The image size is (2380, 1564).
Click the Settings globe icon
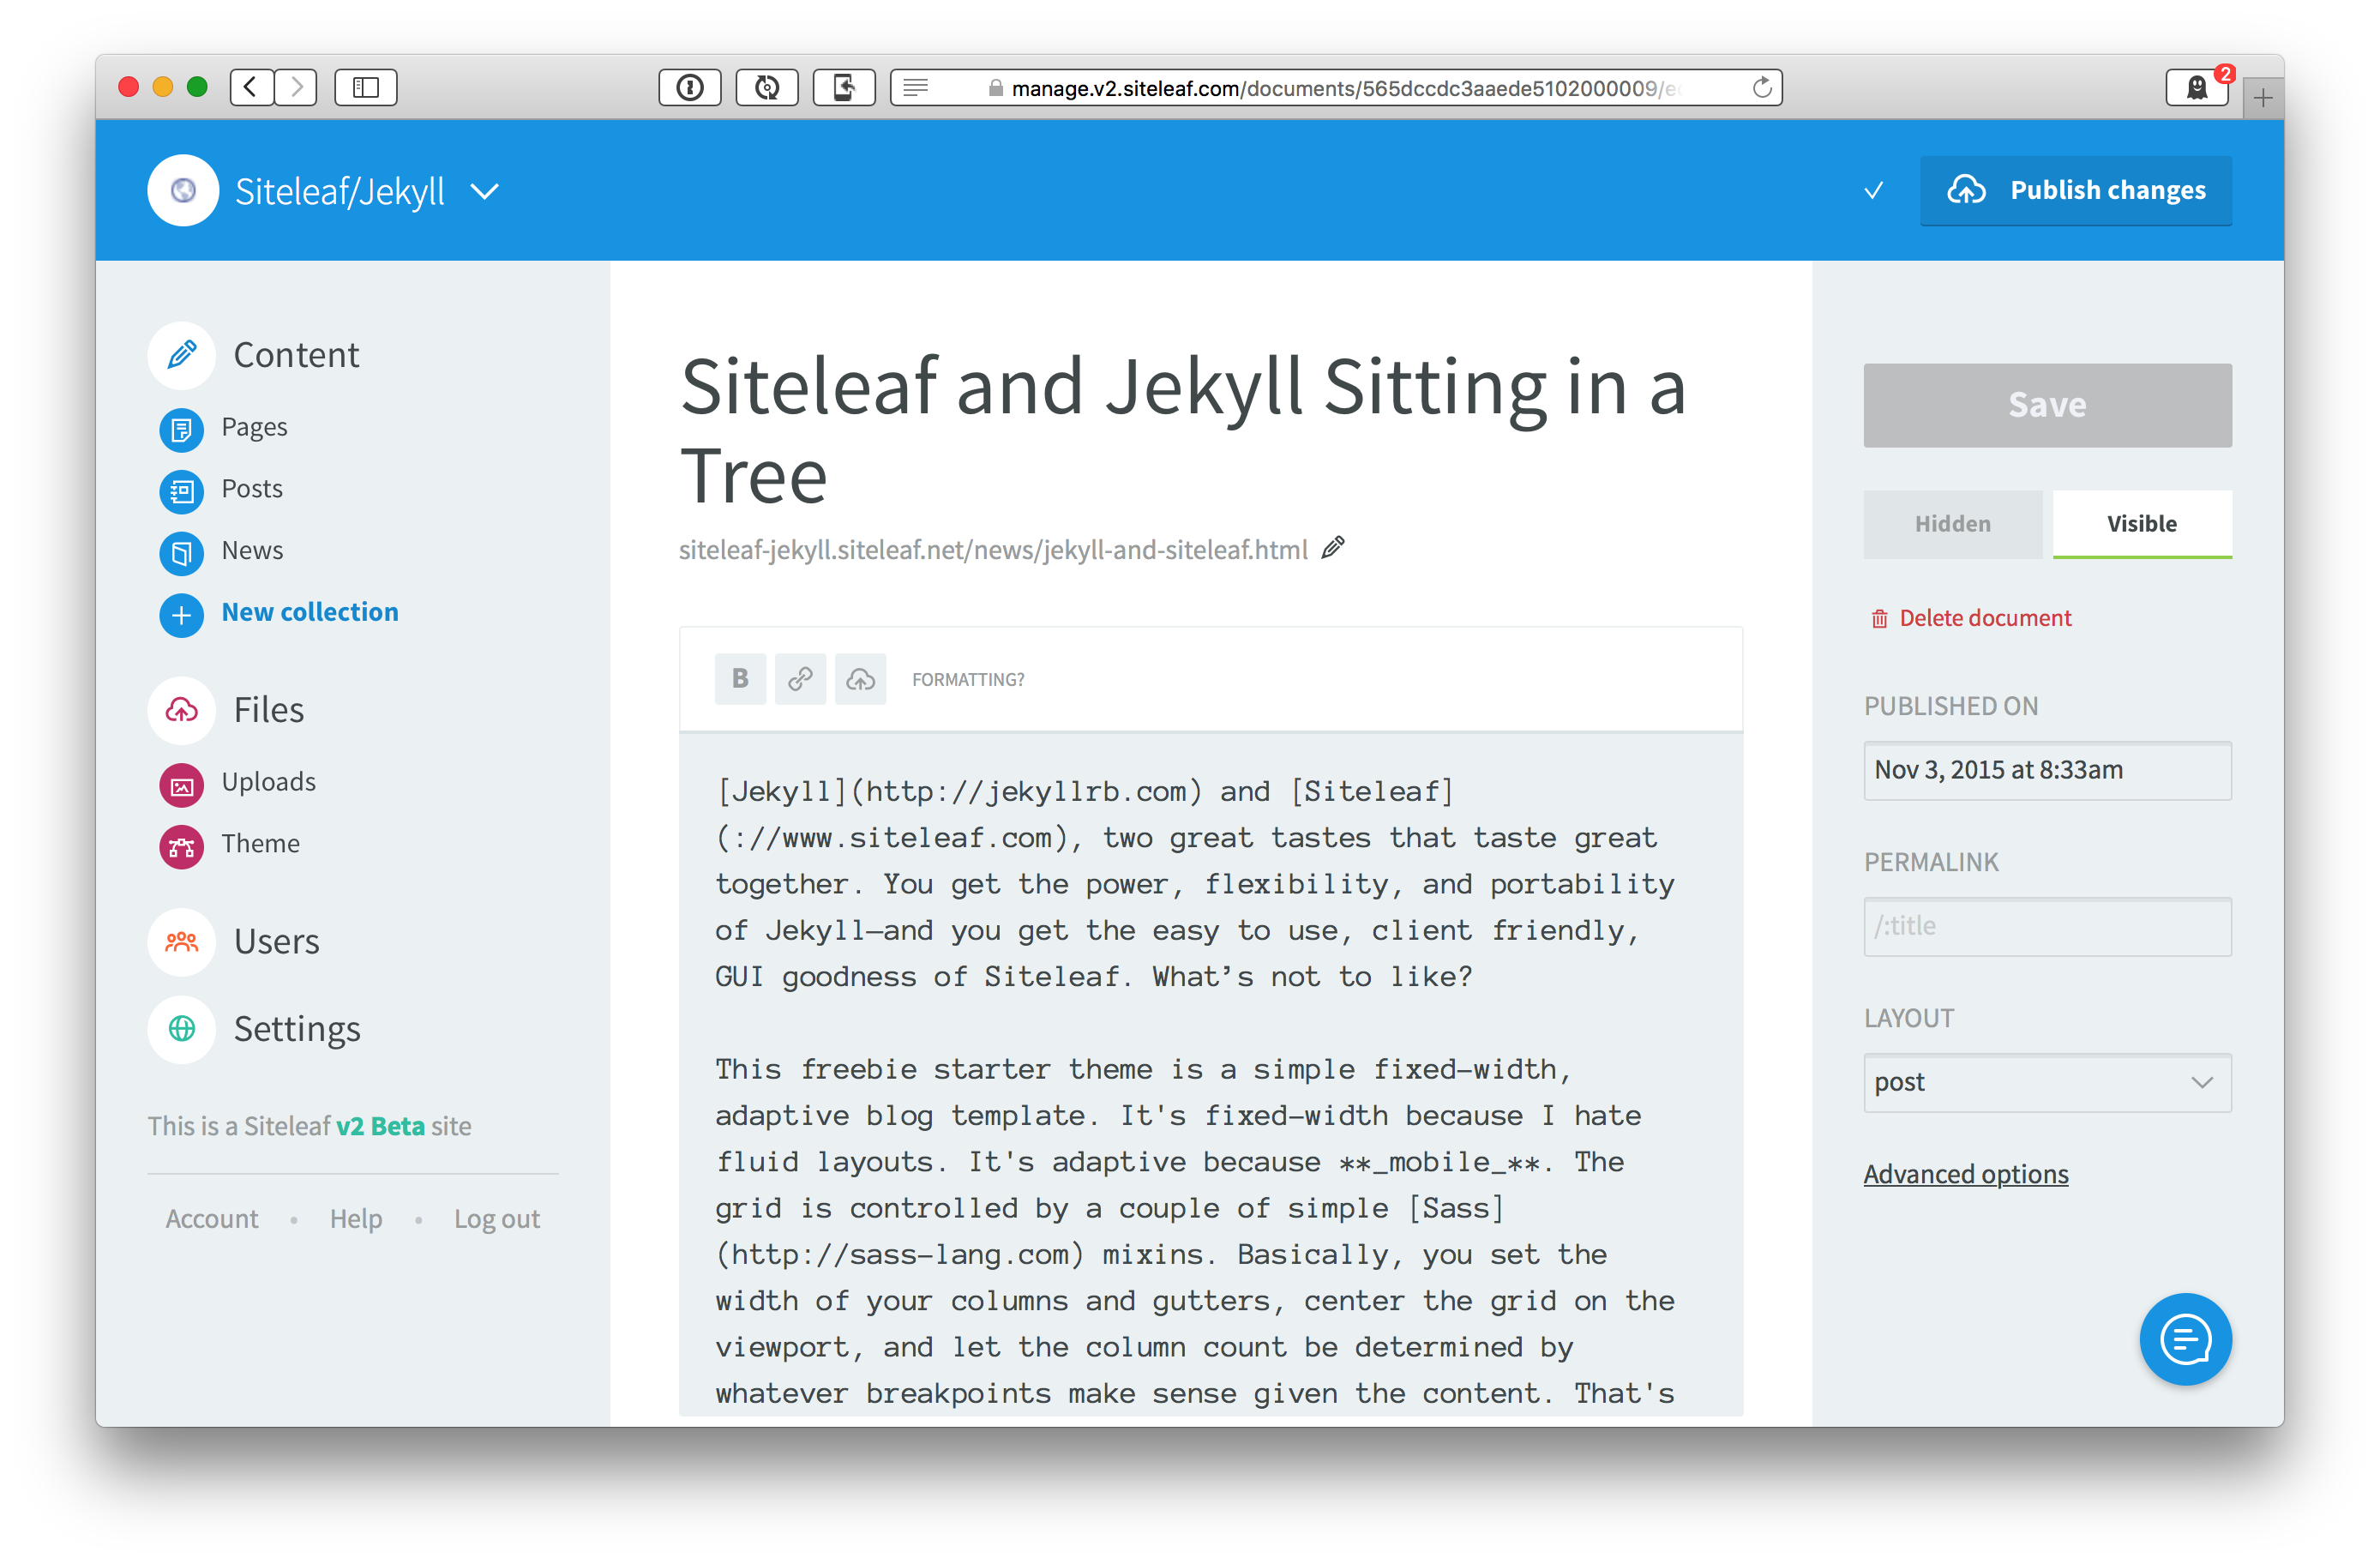point(183,1028)
